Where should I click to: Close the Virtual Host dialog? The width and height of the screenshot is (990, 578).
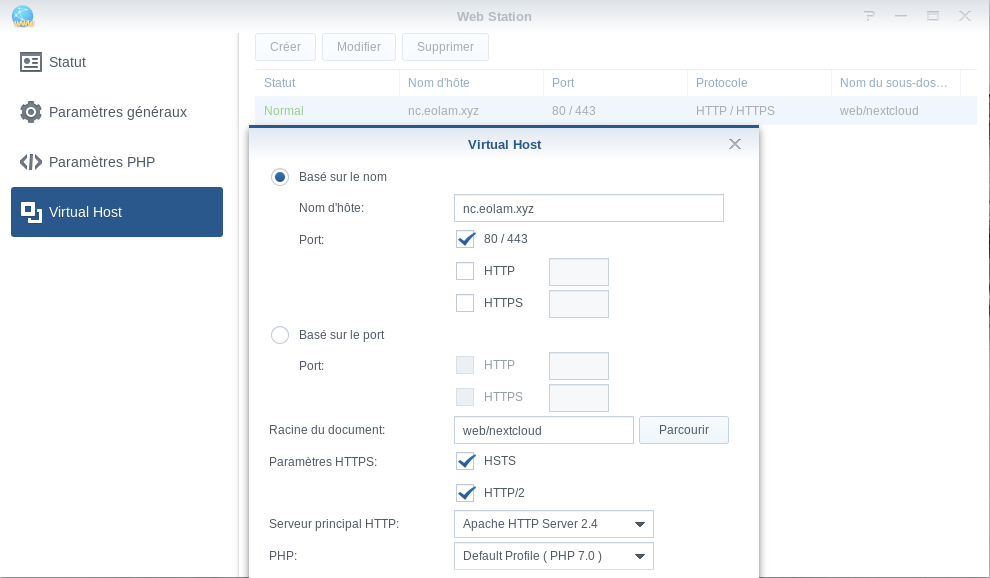click(x=735, y=144)
